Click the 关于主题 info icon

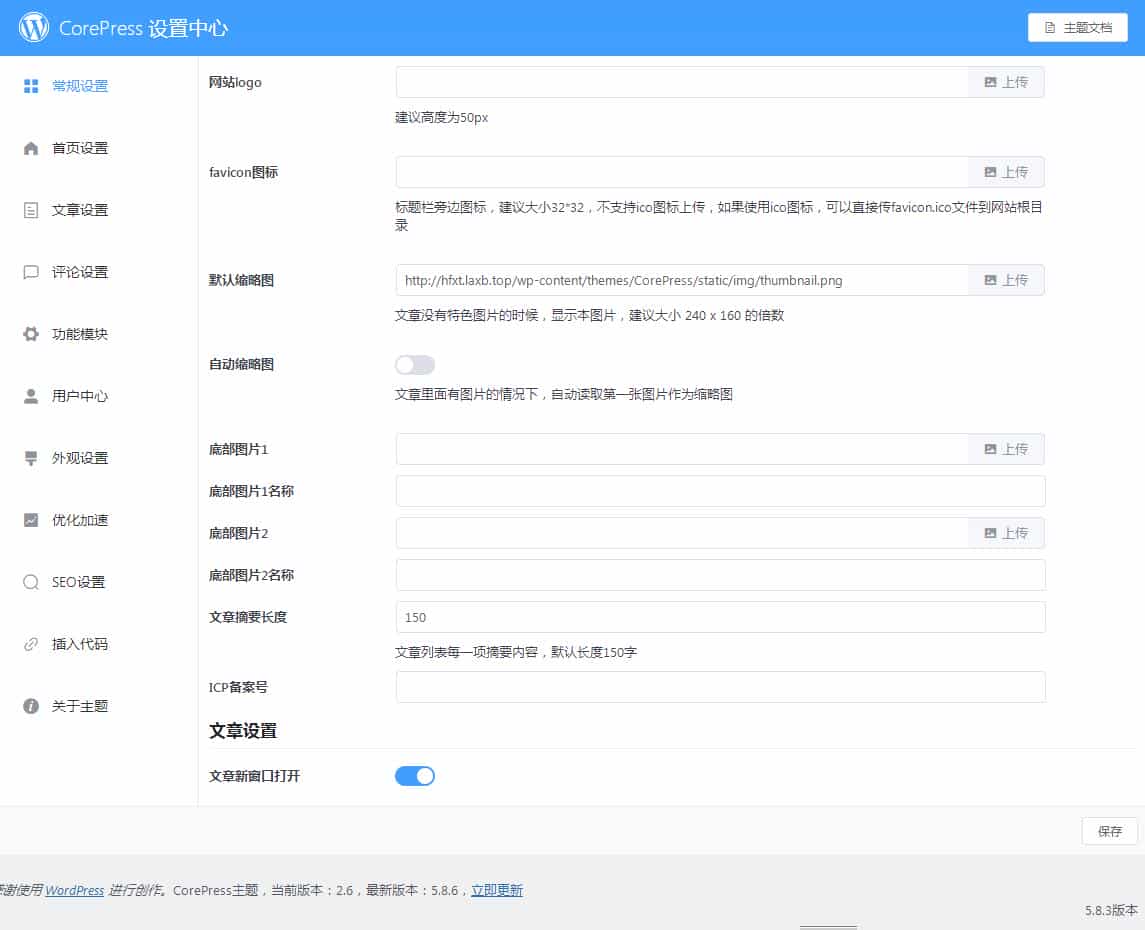tap(31, 707)
